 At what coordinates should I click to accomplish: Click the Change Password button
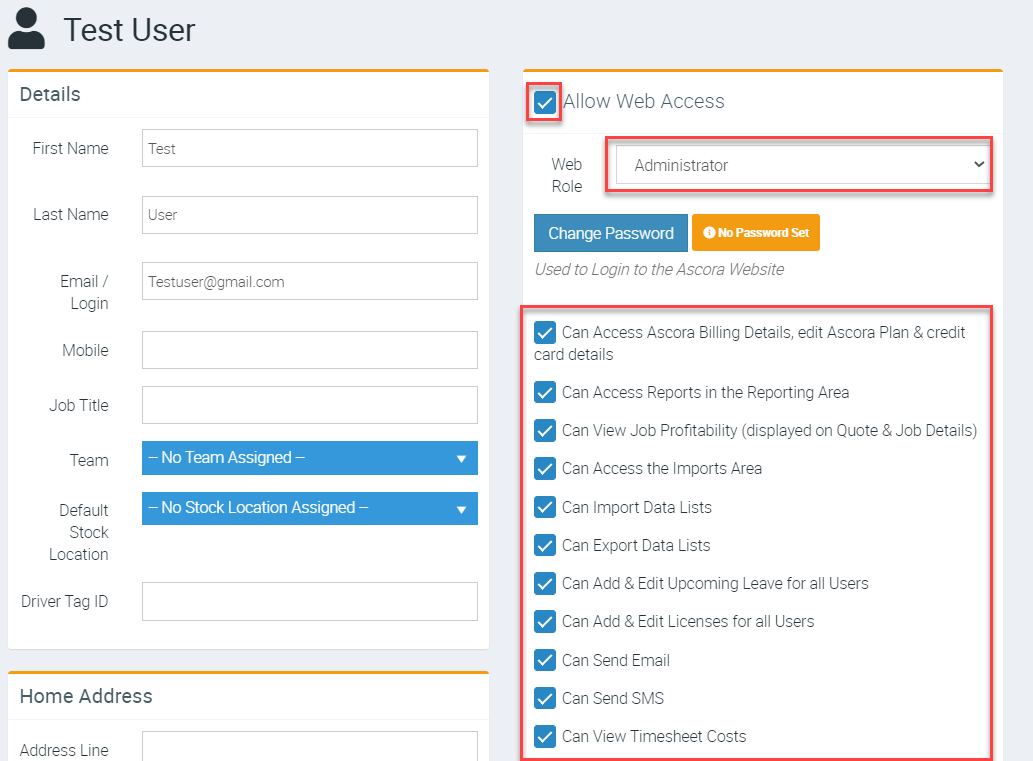point(610,233)
